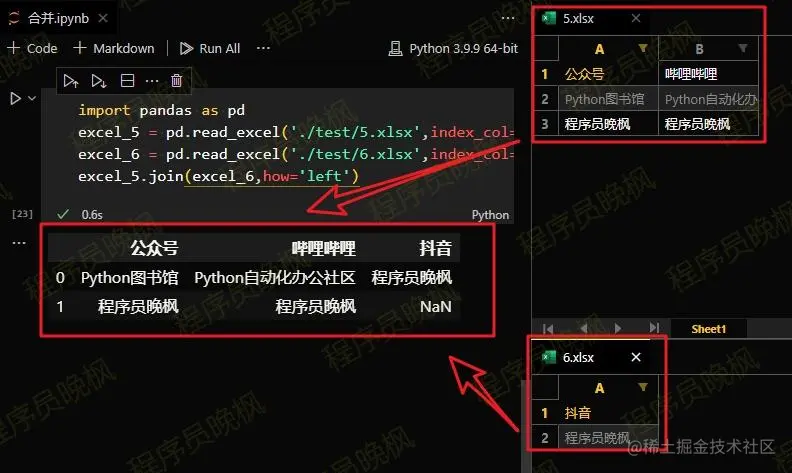Open the column A filter in 6.xlsx

pyautogui.click(x=642, y=388)
